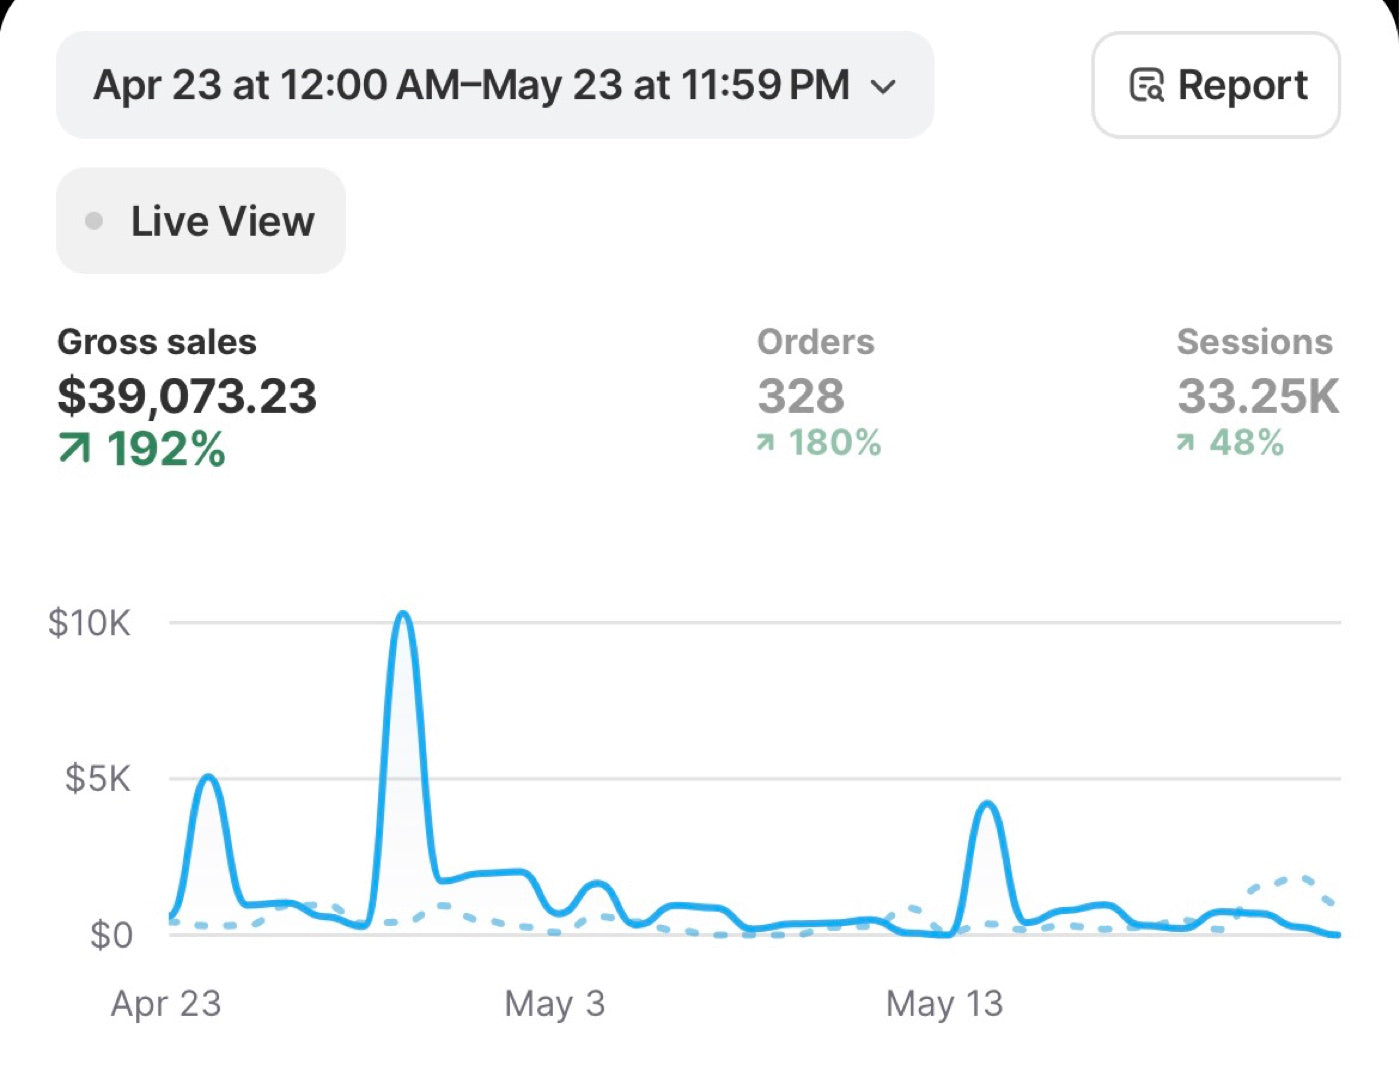
Task: Click the green Gross sales trend arrow
Action: tap(74, 449)
